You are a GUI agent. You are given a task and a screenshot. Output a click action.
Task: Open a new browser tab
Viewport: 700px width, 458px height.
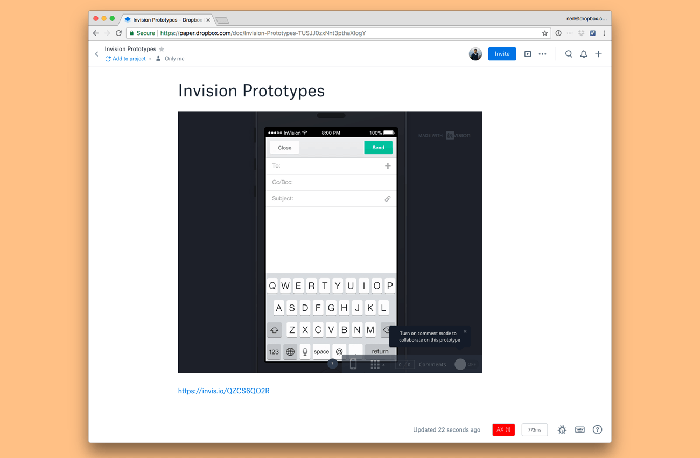pos(222,21)
